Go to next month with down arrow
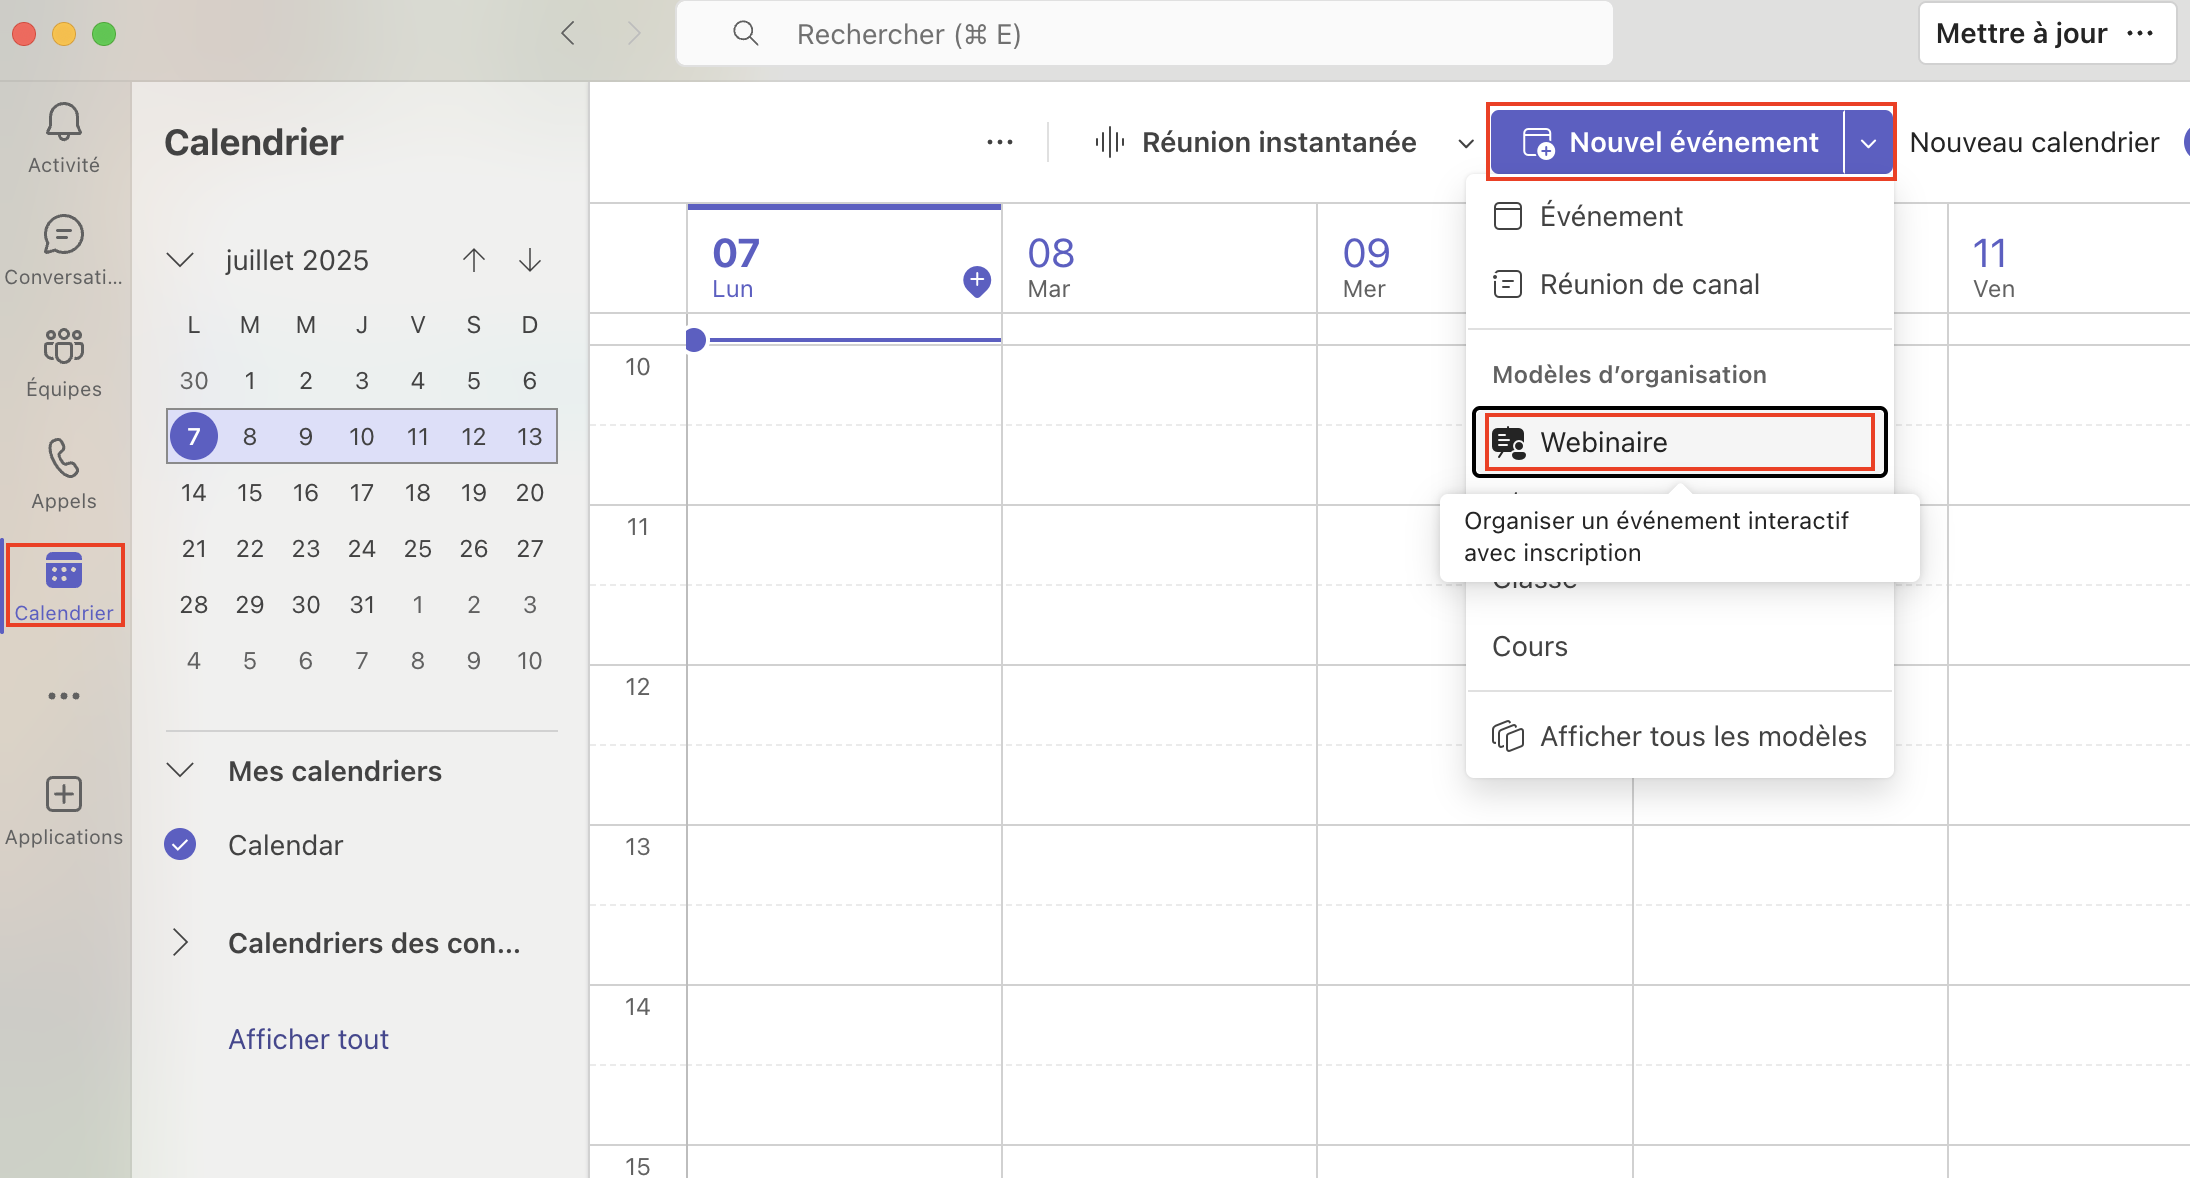Screen dimensions: 2190x1178 [x=530, y=261]
